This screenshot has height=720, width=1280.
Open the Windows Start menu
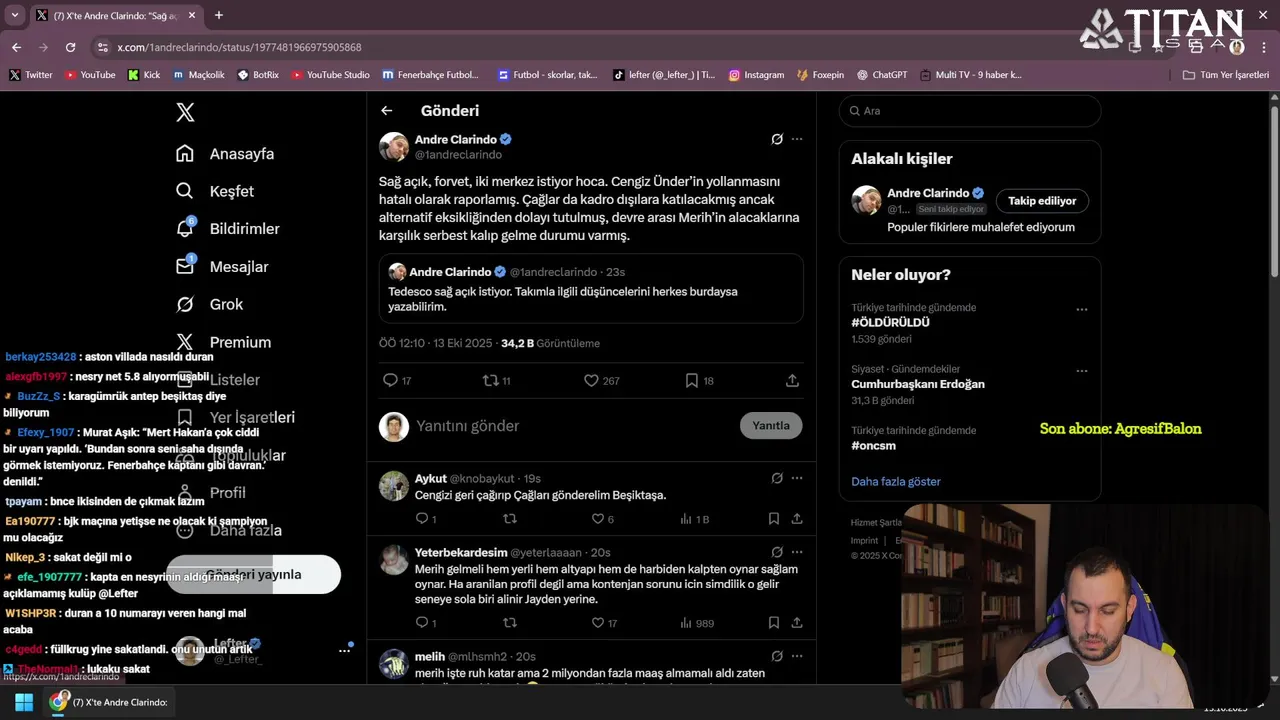23,702
